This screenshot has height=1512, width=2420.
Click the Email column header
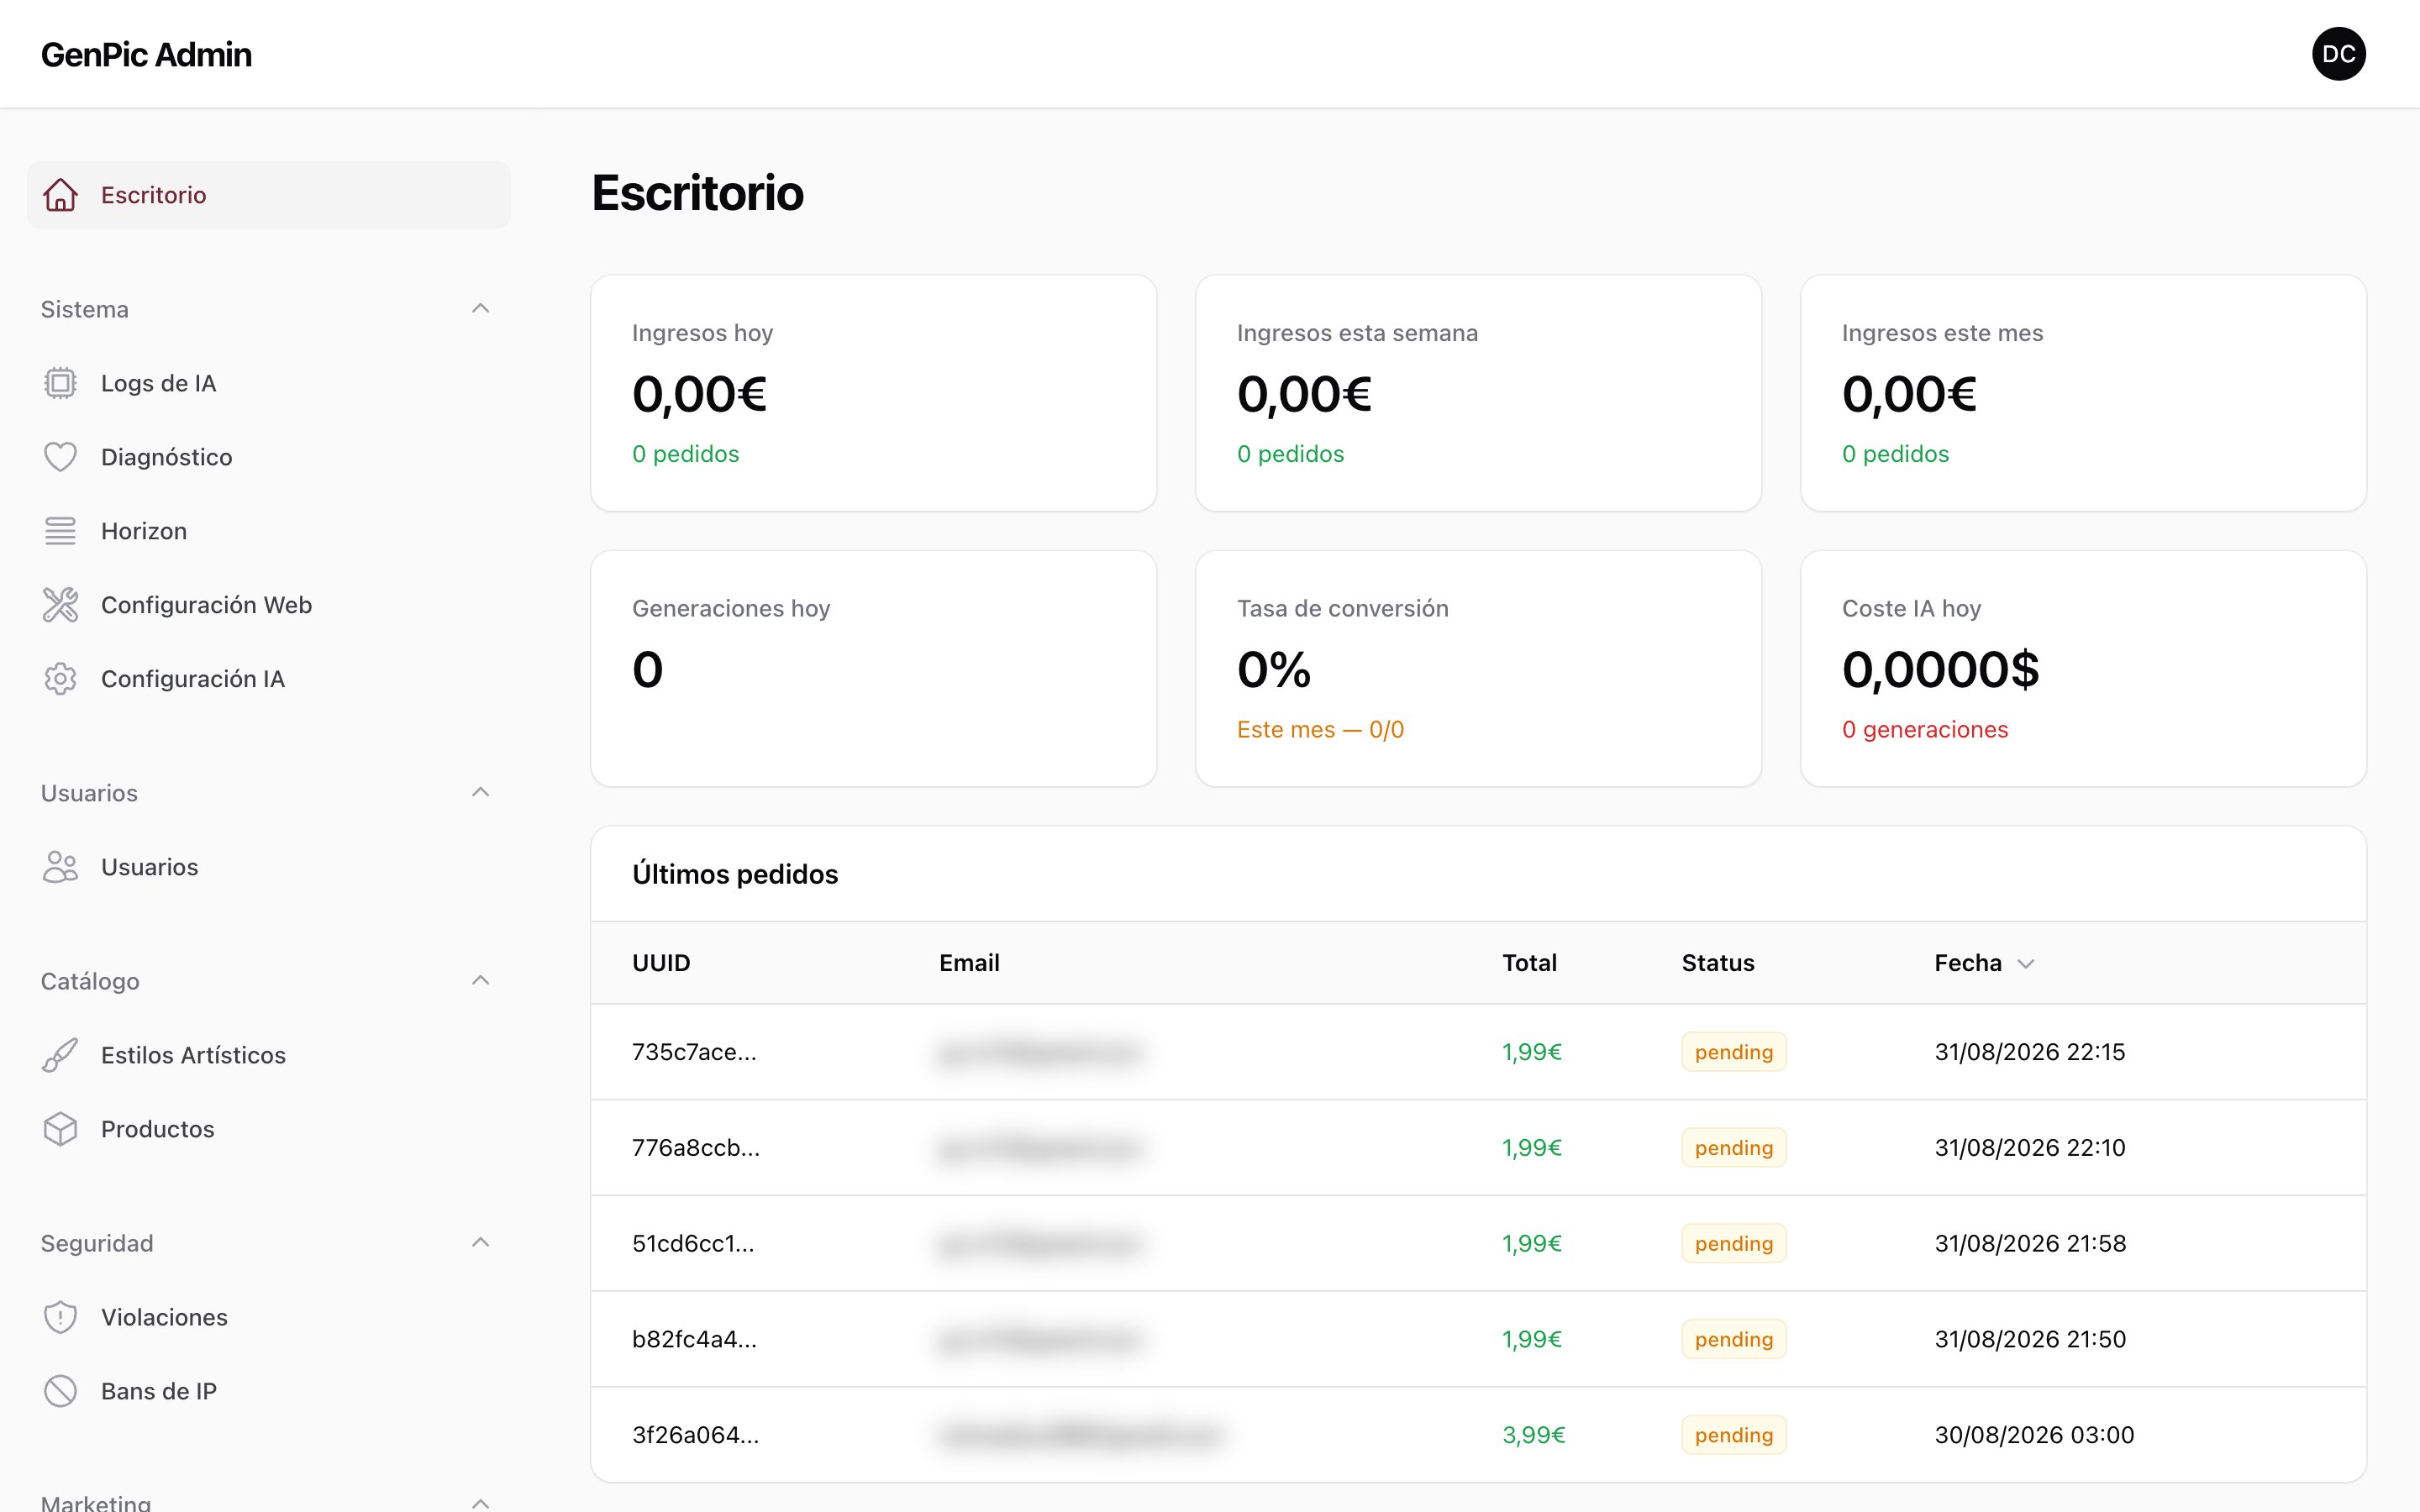click(x=969, y=963)
